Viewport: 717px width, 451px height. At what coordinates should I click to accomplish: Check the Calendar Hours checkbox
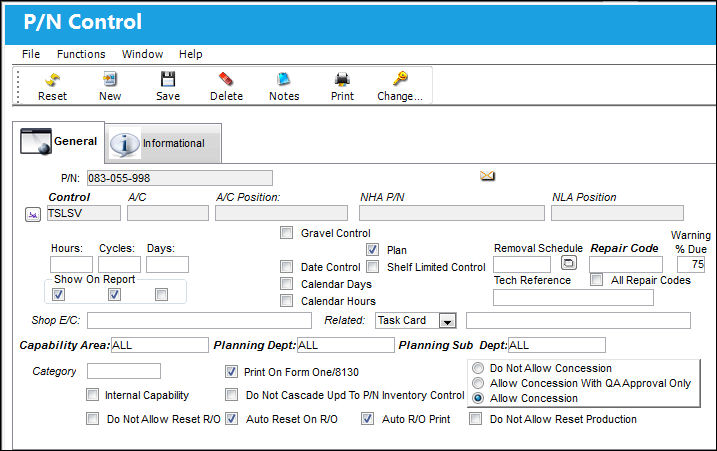click(x=286, y=301)
